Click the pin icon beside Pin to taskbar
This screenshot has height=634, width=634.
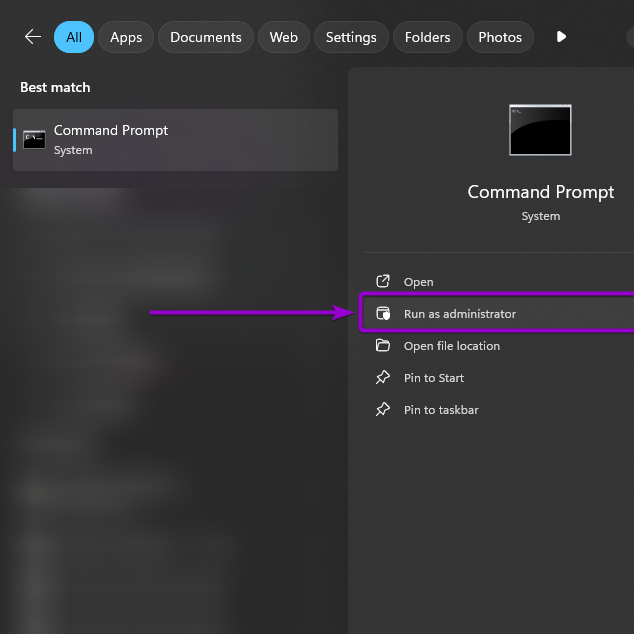click(382, 410)
